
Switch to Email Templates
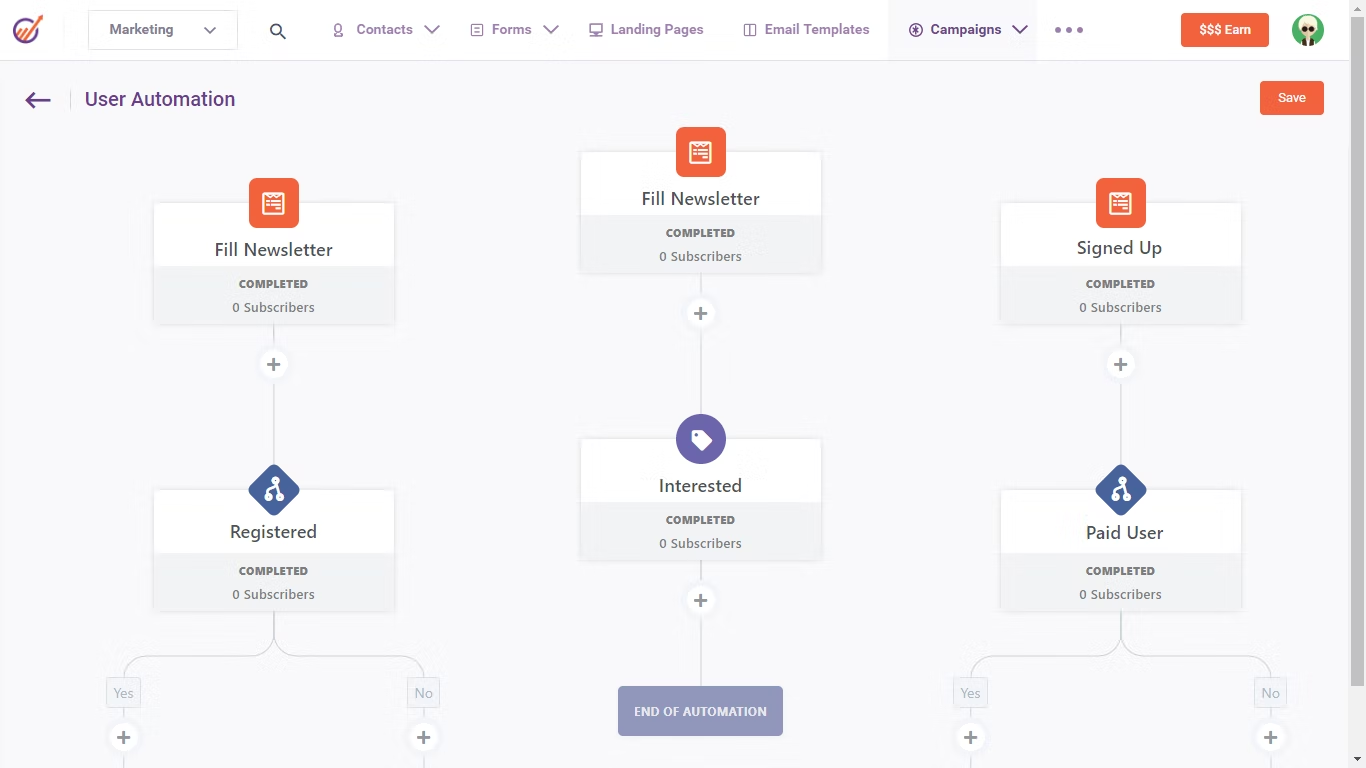coord(805,29)
